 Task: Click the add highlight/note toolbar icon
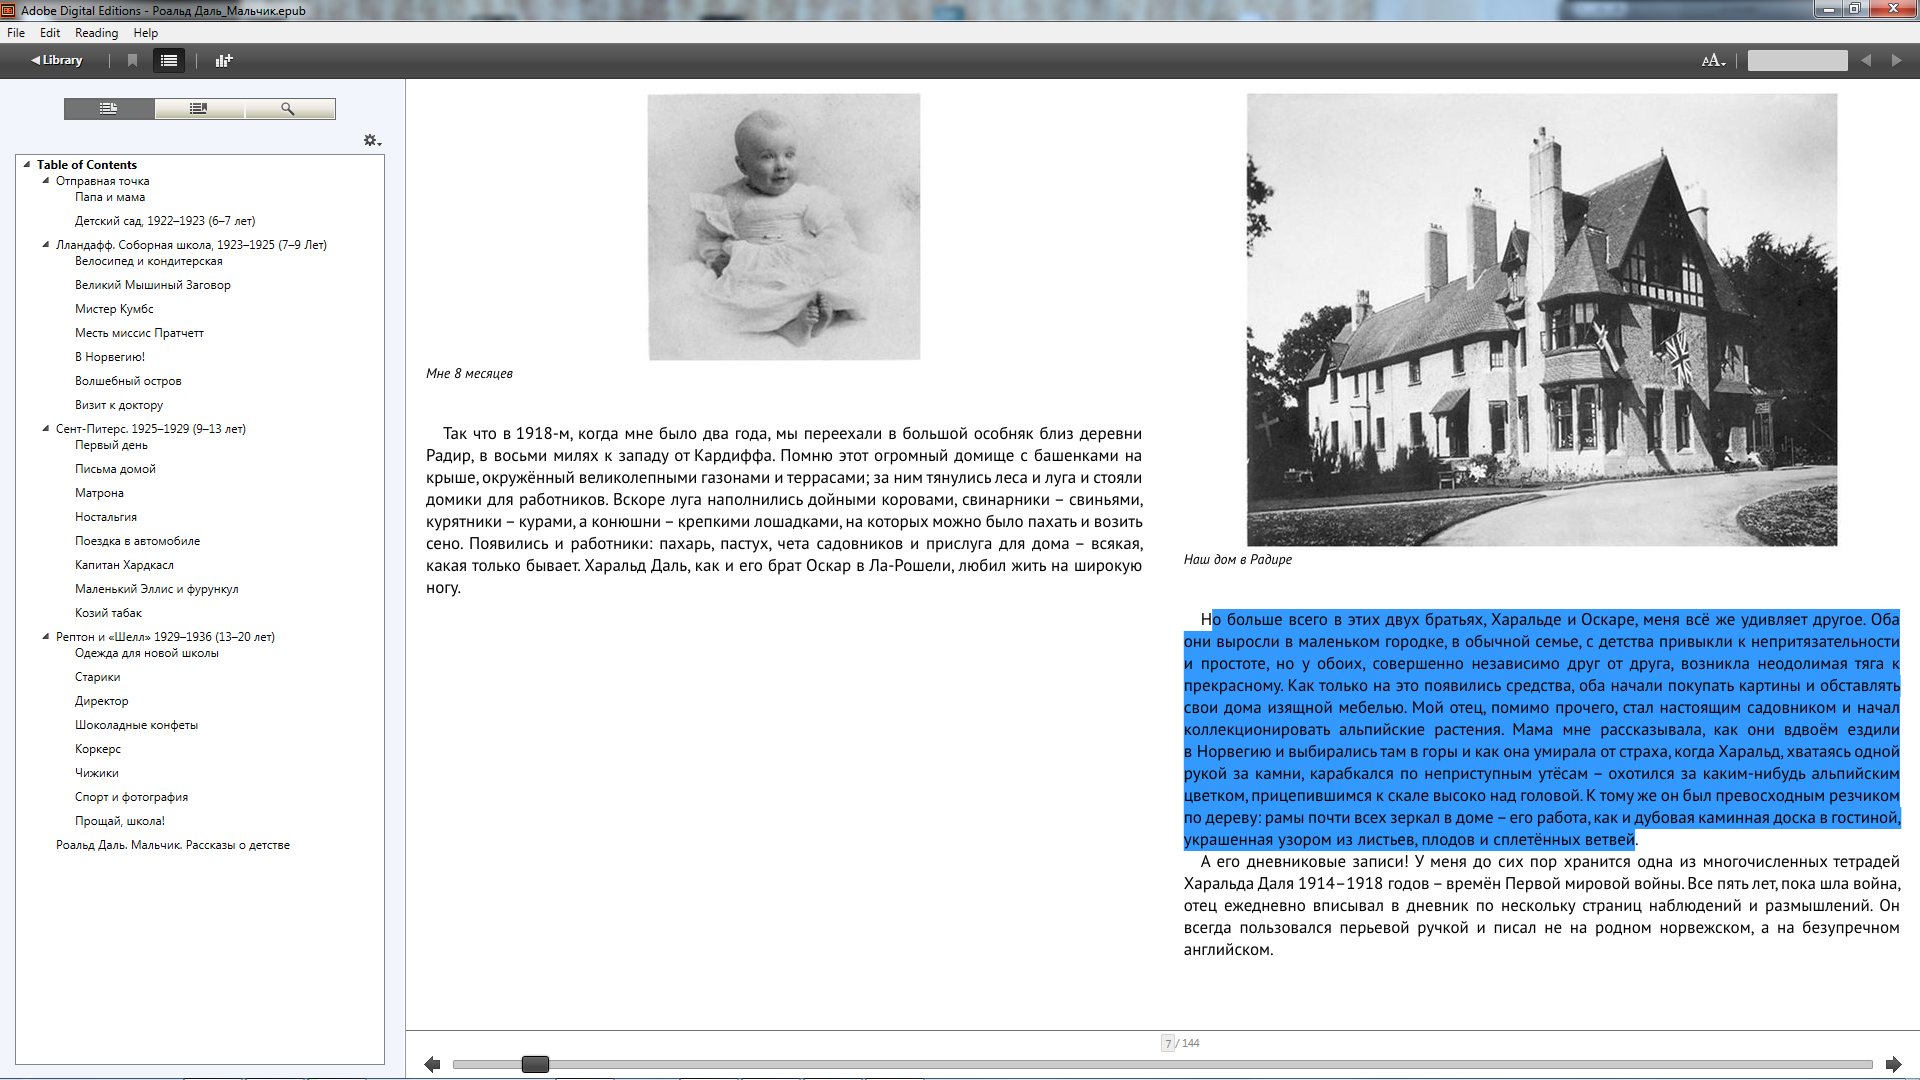[224, 60]
